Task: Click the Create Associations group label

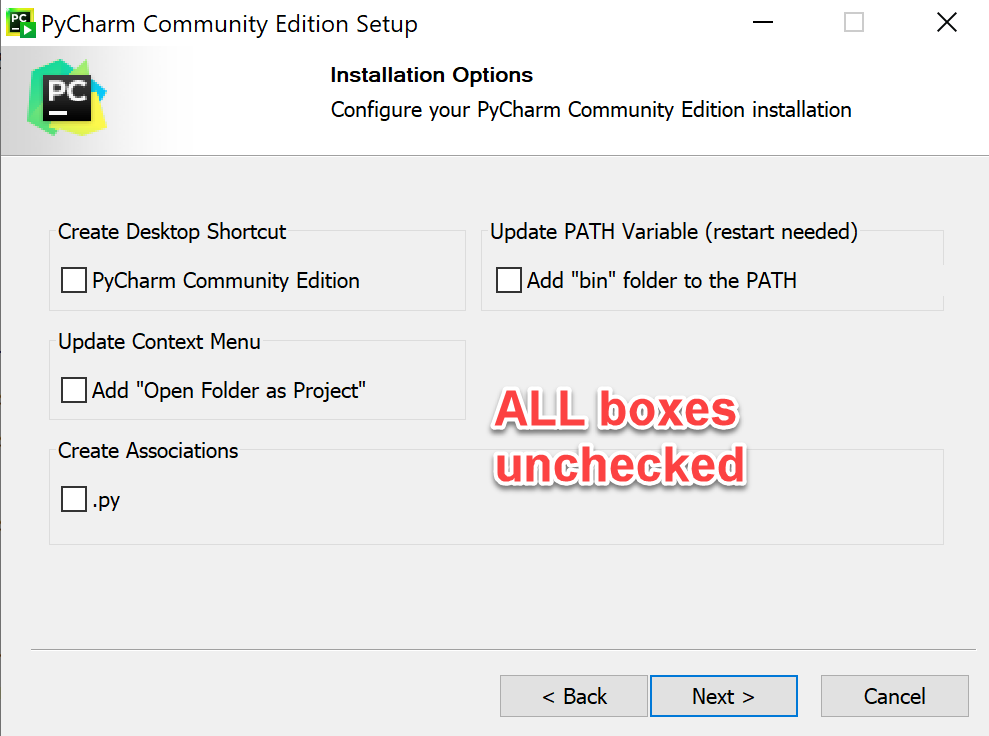Action: [147, 451]
